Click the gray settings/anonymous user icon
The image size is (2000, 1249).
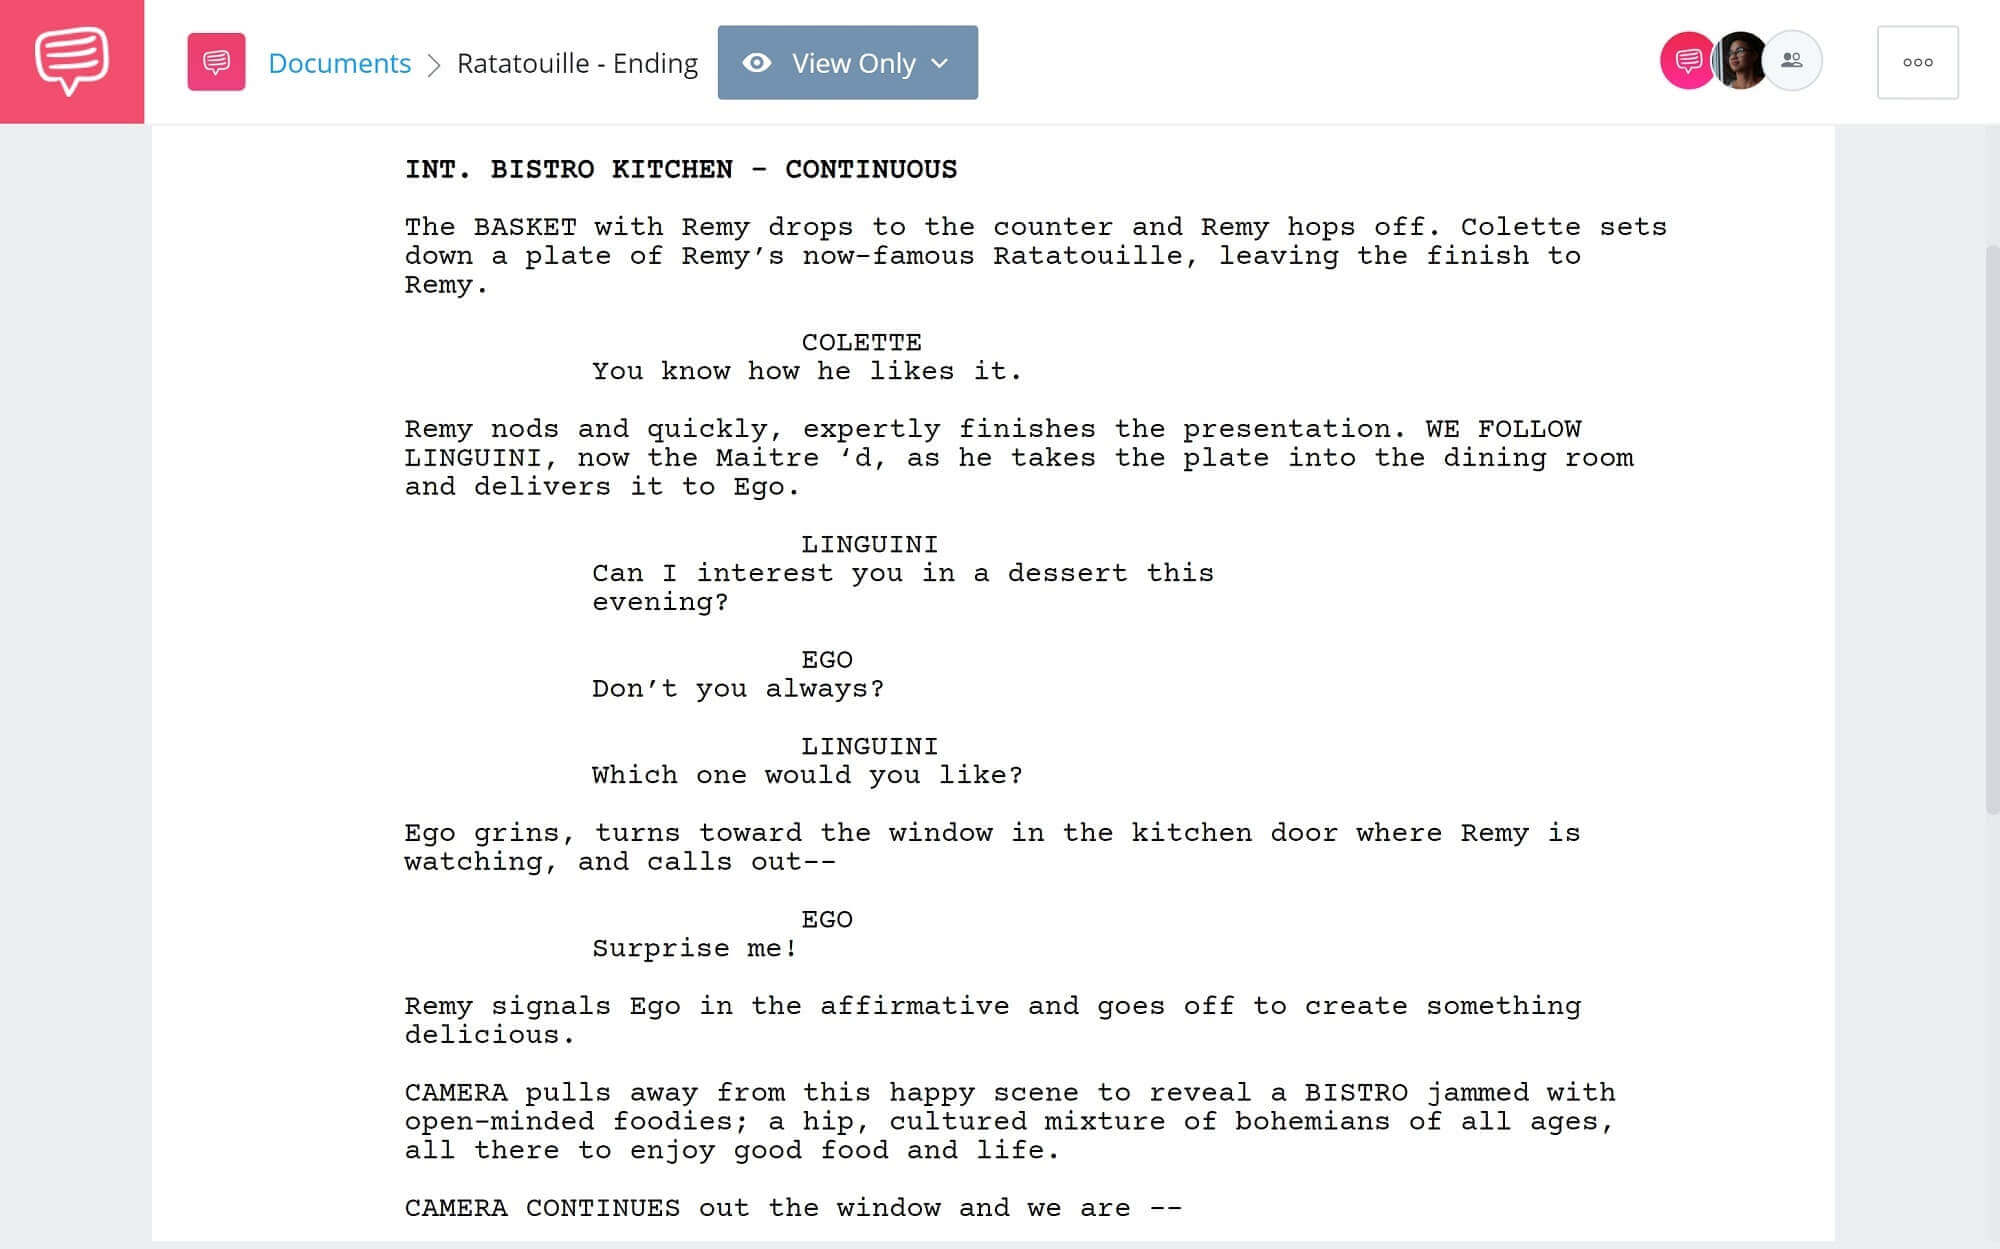1791,60
